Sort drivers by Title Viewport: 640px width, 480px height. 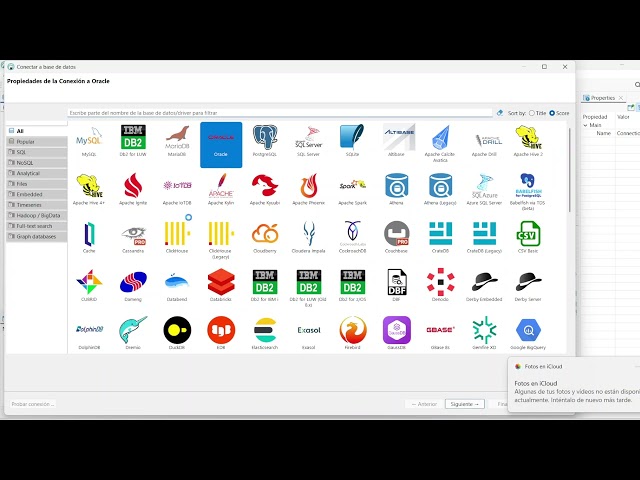538,113
